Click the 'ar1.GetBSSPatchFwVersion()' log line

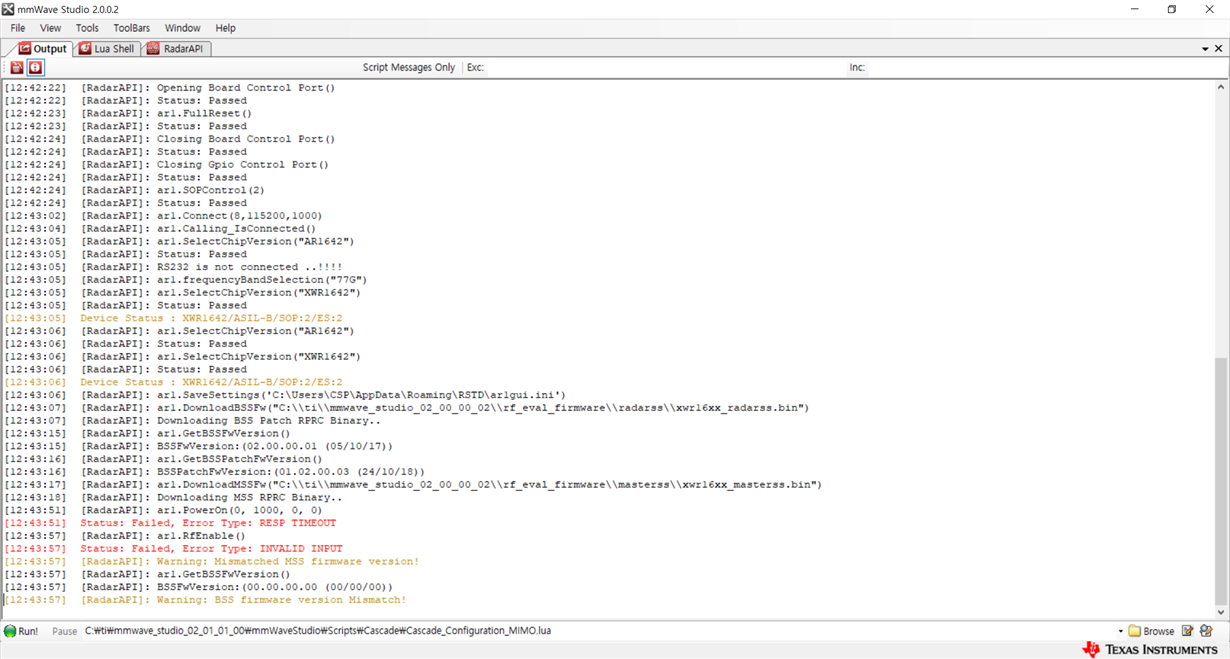tap(163, 459)
